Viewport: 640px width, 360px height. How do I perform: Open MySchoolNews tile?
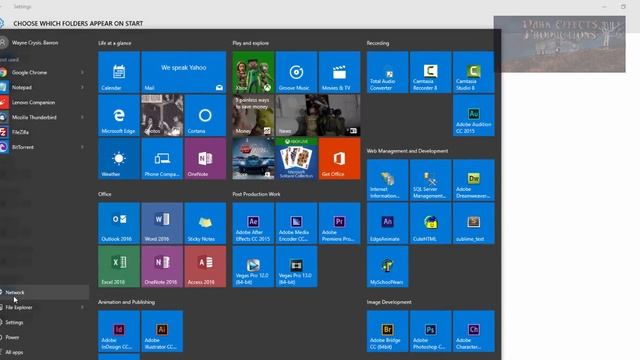(387, 267)
